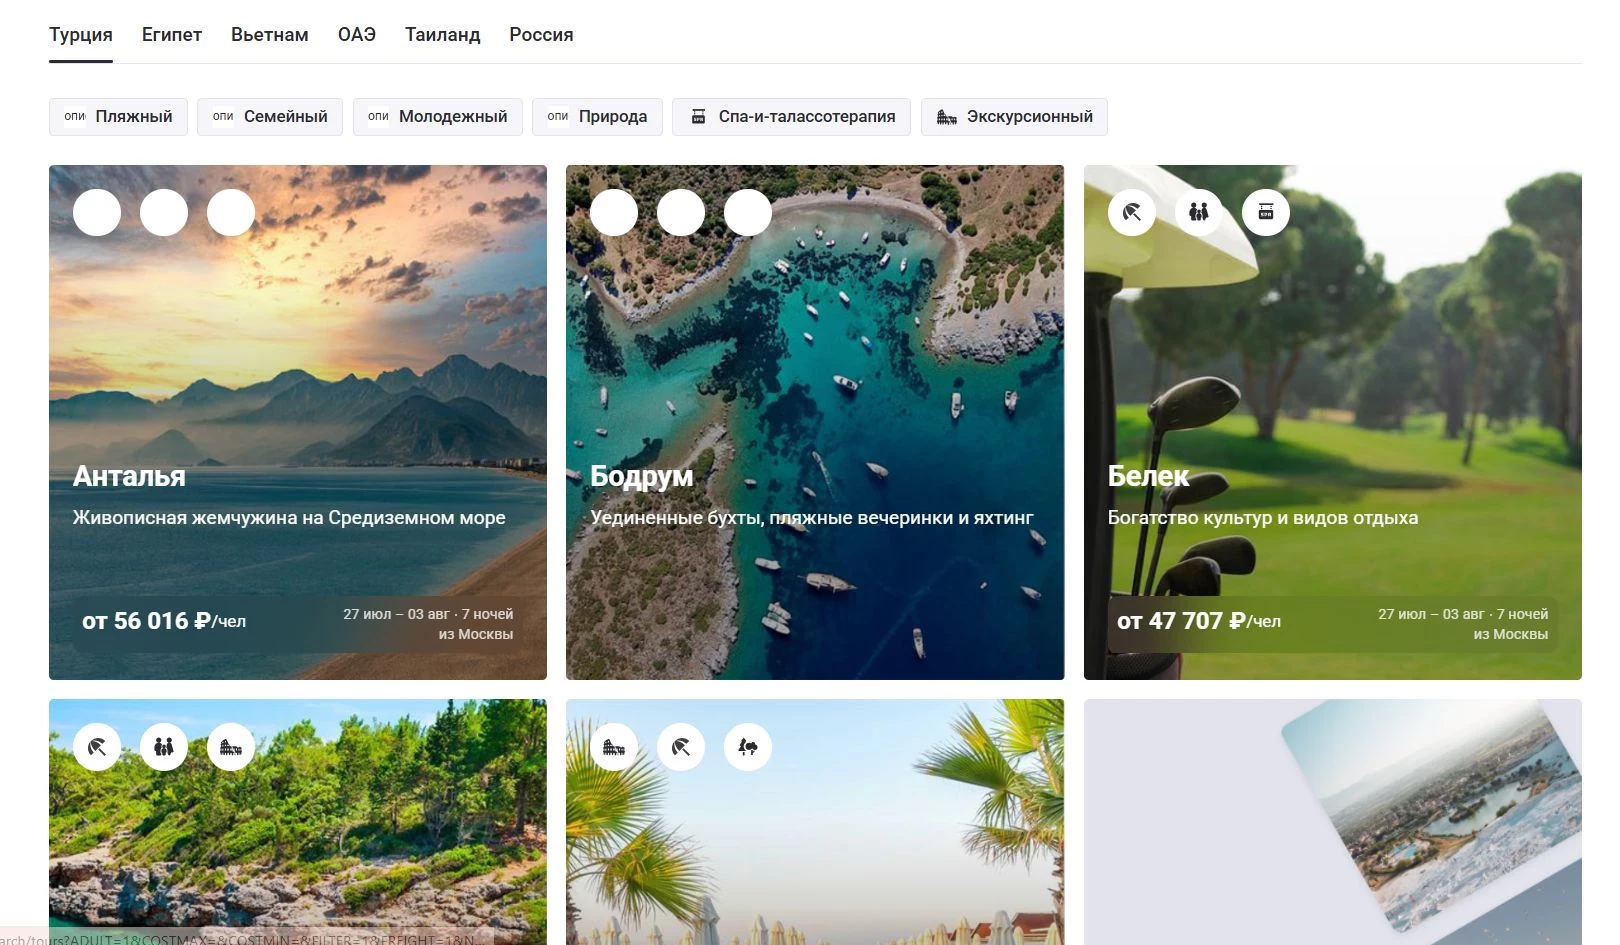The height and width of the screenshot is (945, 1620).
Task: Enable the Экскурсионный filter chip
Action: pyautogui.click(x=1014, y=117)
